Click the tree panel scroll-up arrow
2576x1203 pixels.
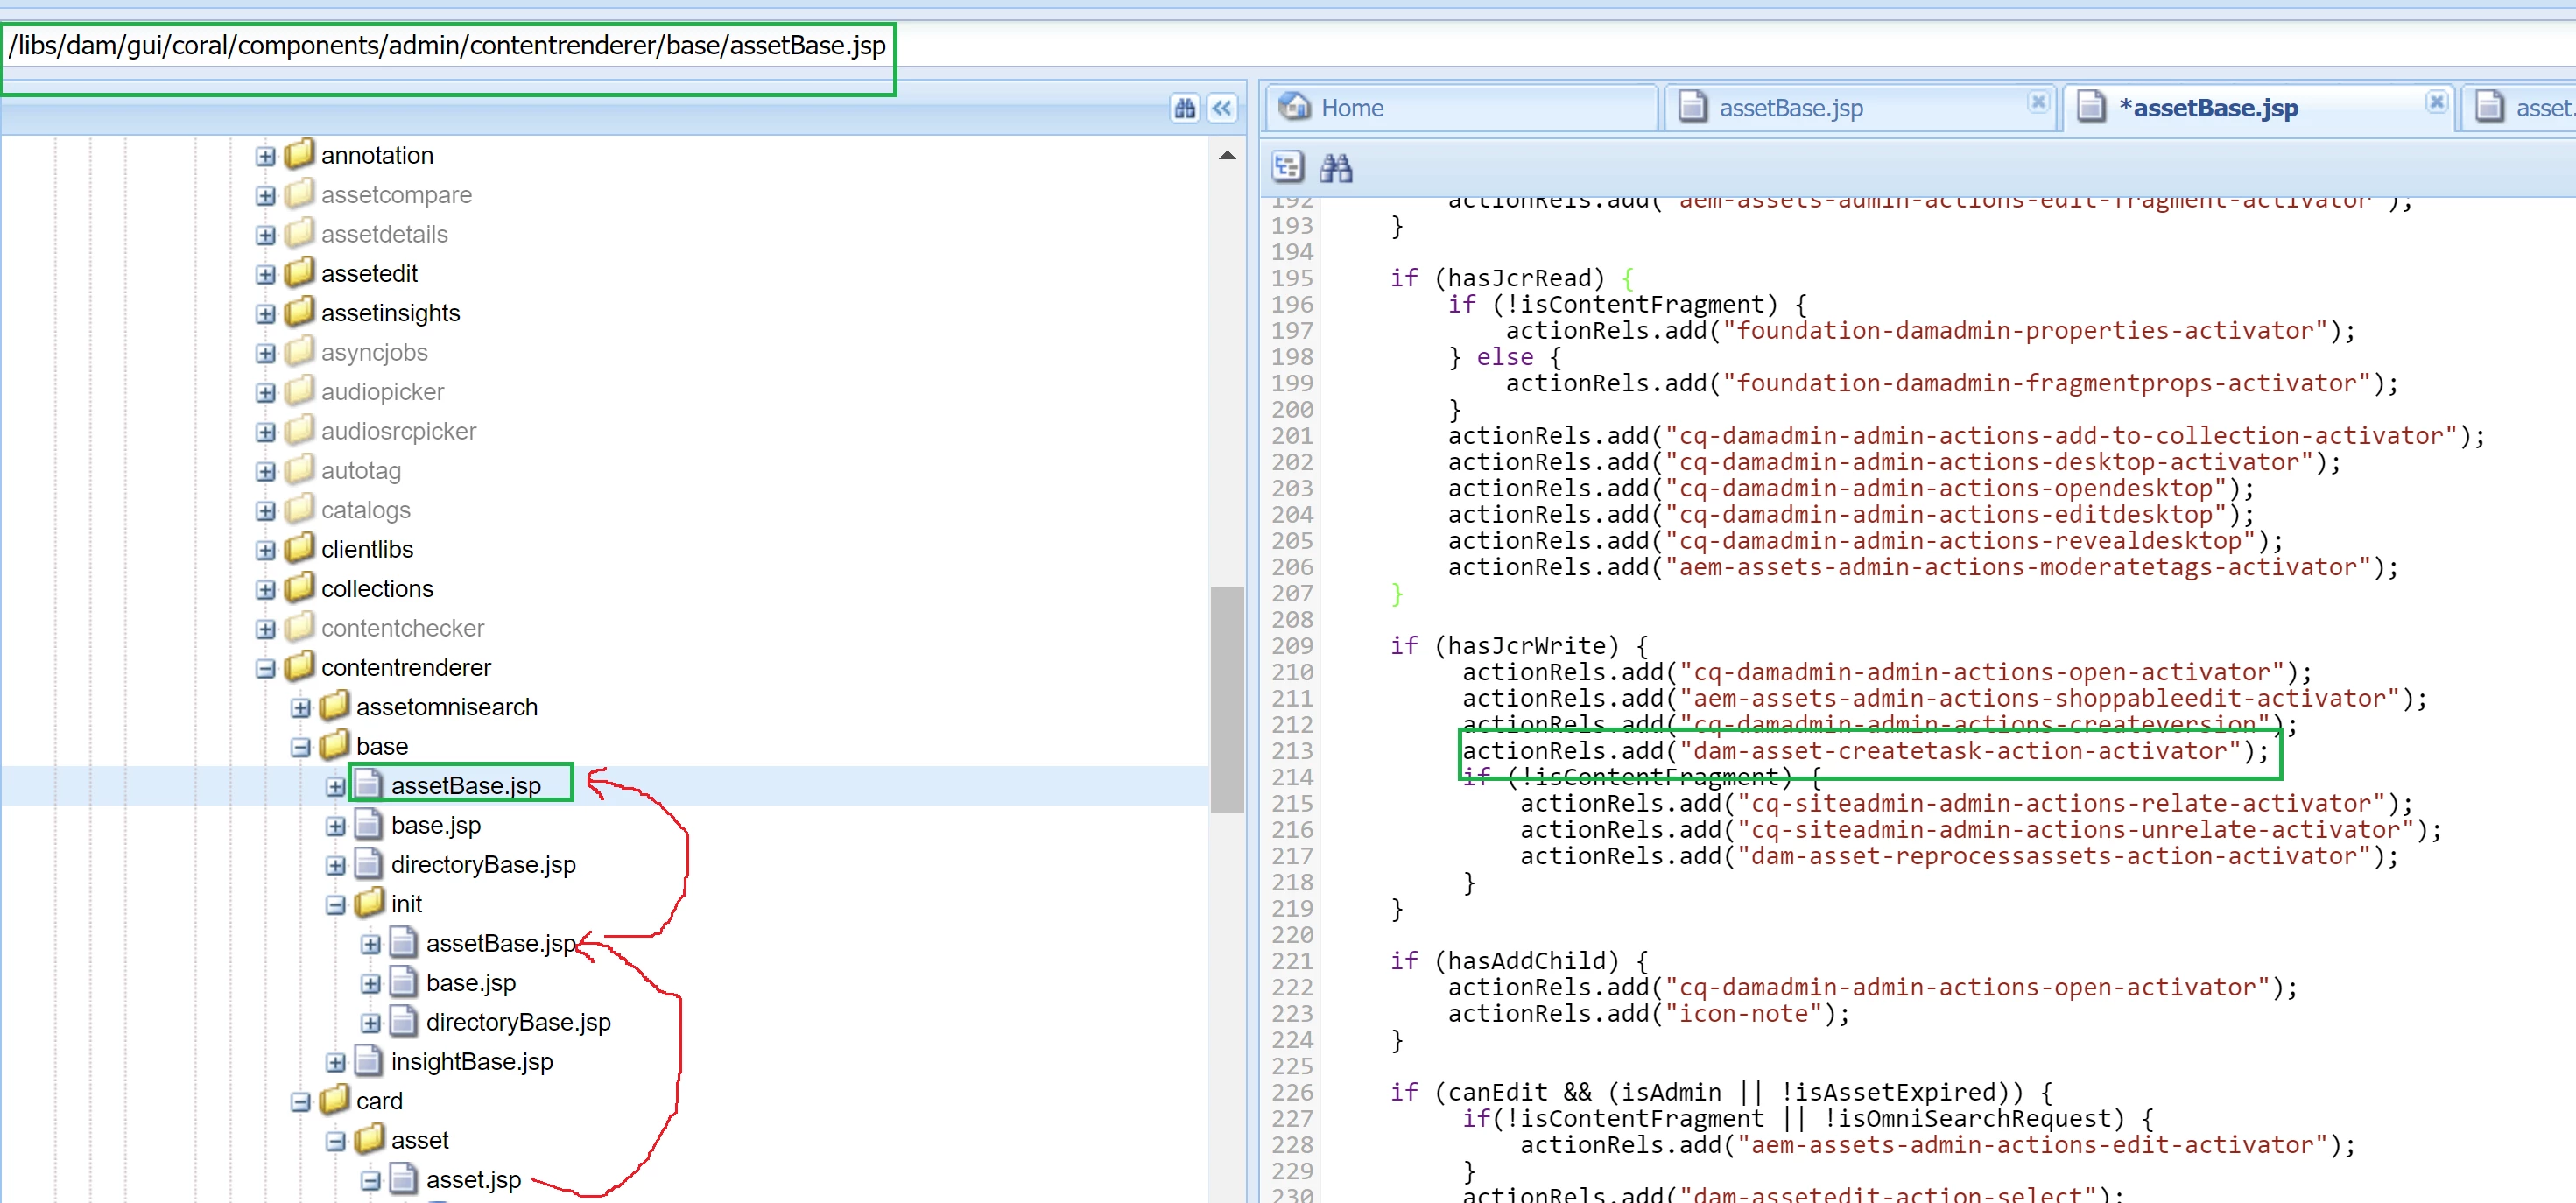[1227, 156]
